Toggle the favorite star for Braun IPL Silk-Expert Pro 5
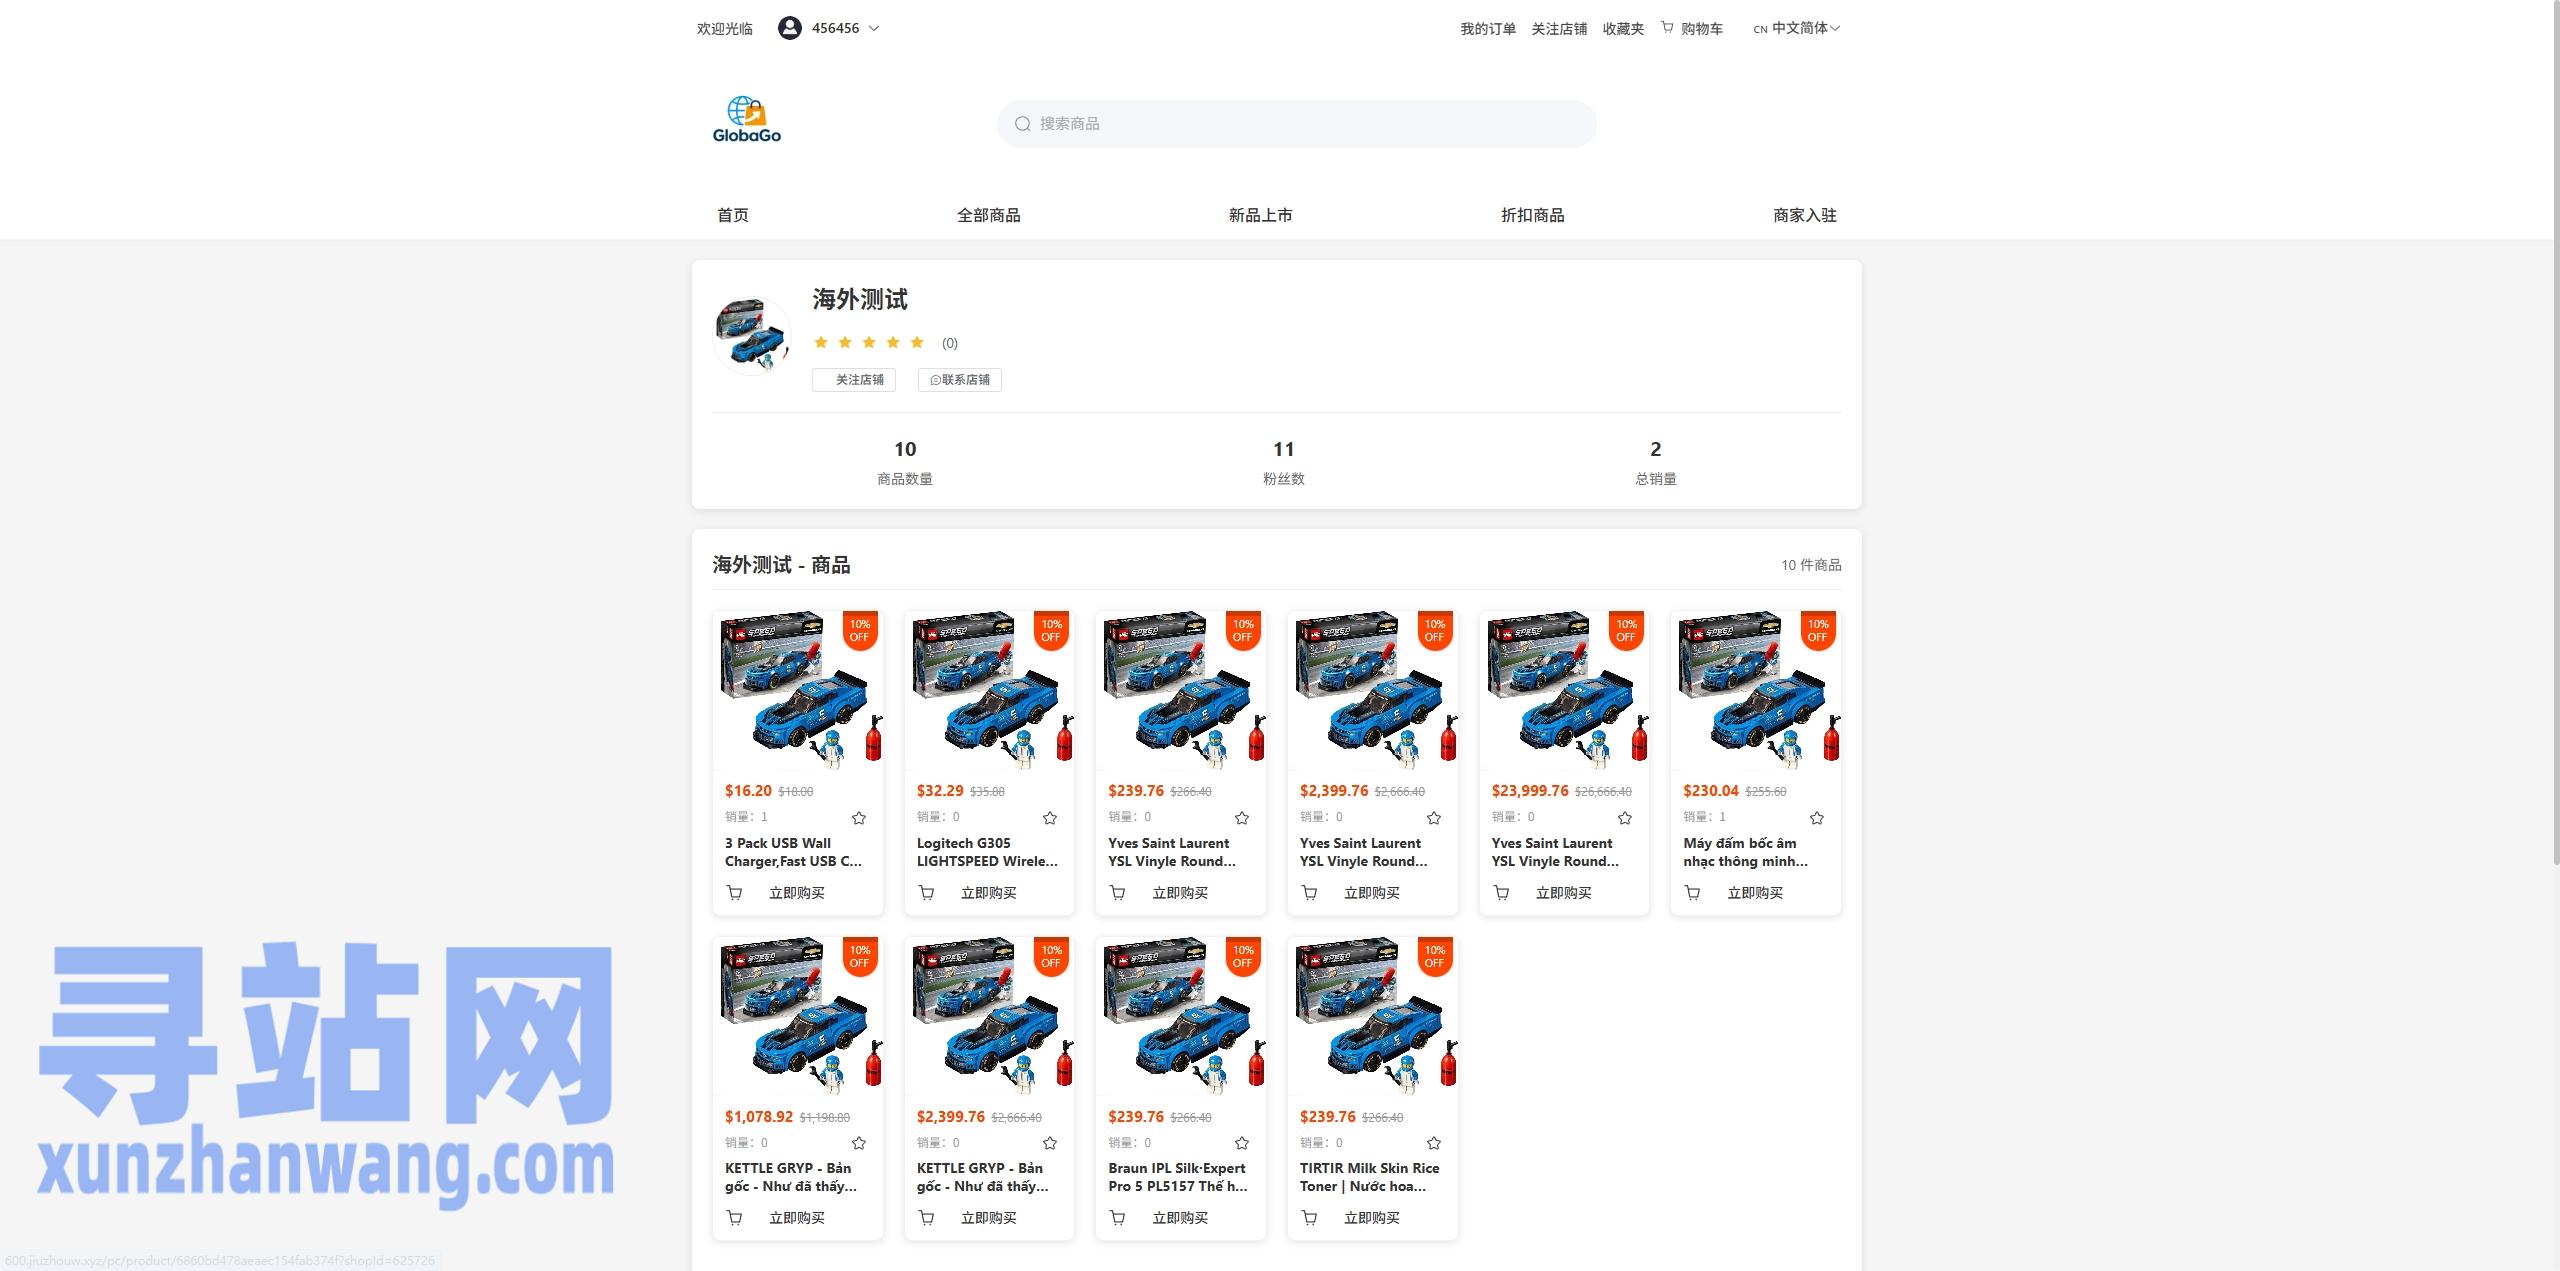Viewport: 2560px width, 1271px height. pos(1242,1143)
